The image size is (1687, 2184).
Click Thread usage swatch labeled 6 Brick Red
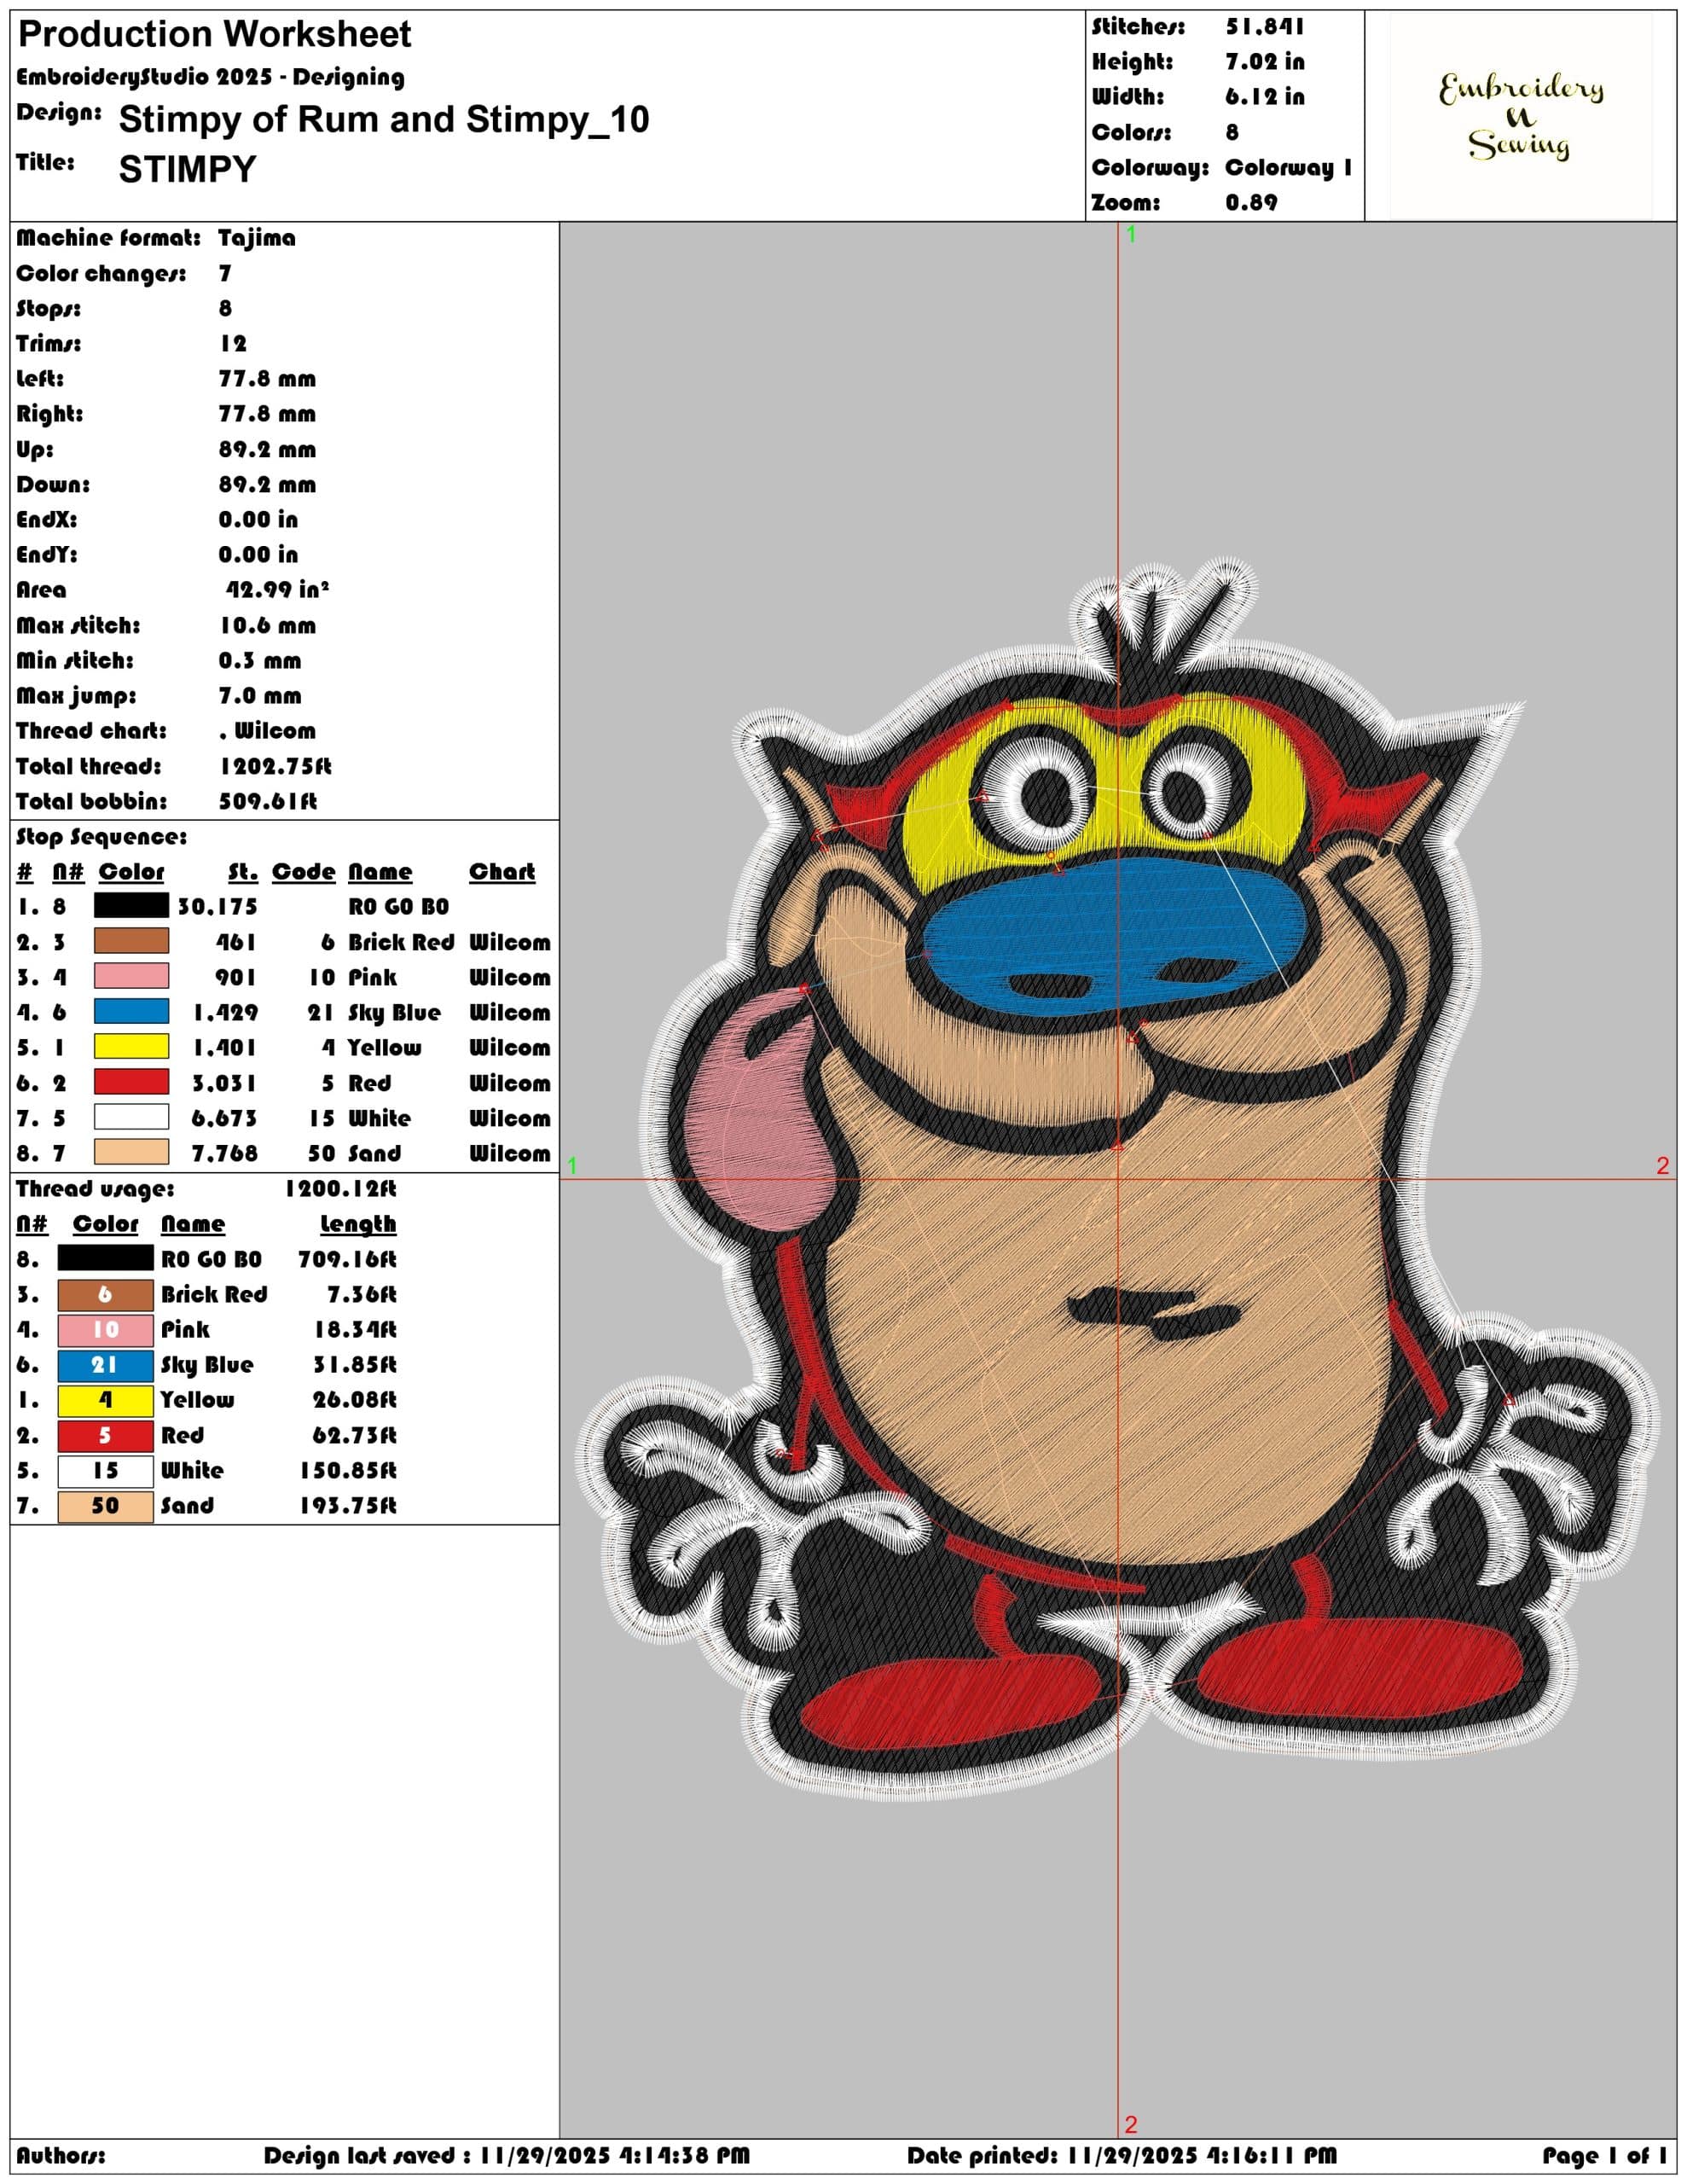pyautogui.click(x=105, y=1294)
